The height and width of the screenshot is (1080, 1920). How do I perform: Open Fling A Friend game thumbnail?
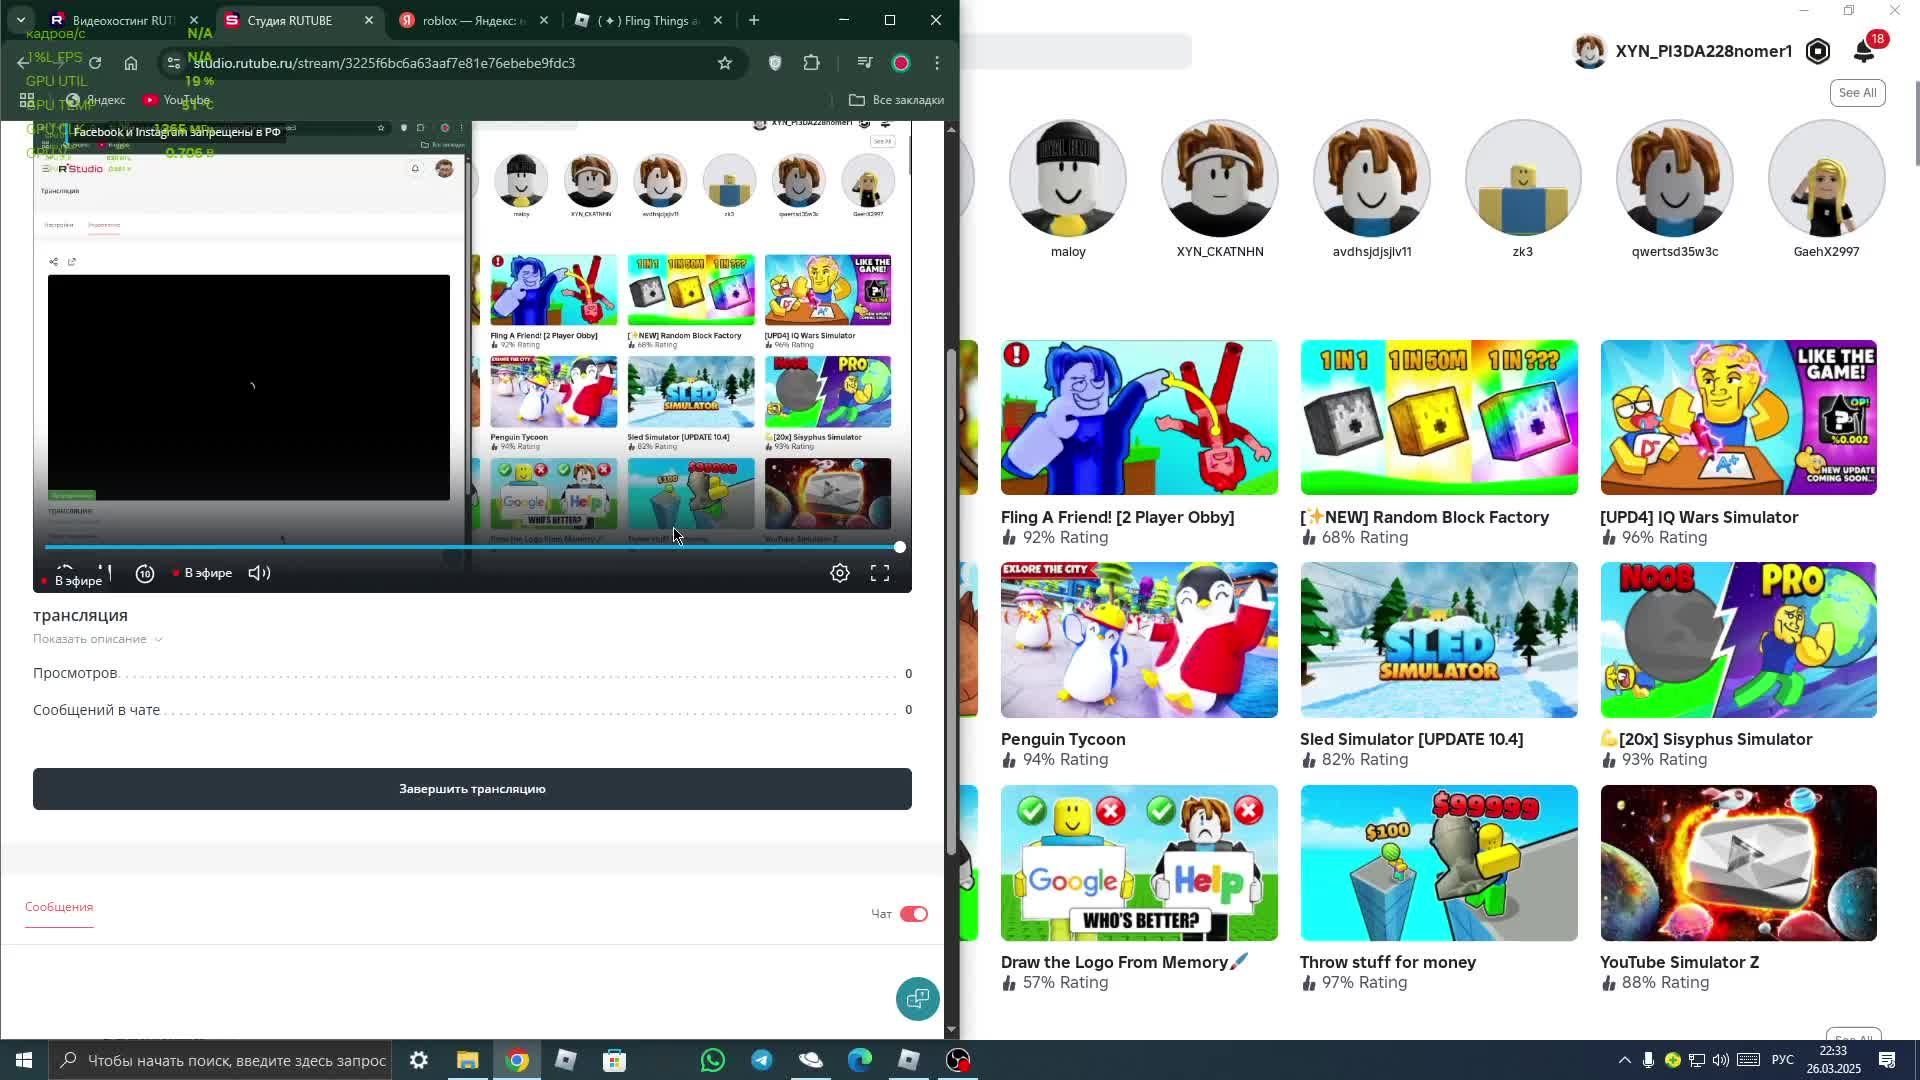pos(1139,417)
